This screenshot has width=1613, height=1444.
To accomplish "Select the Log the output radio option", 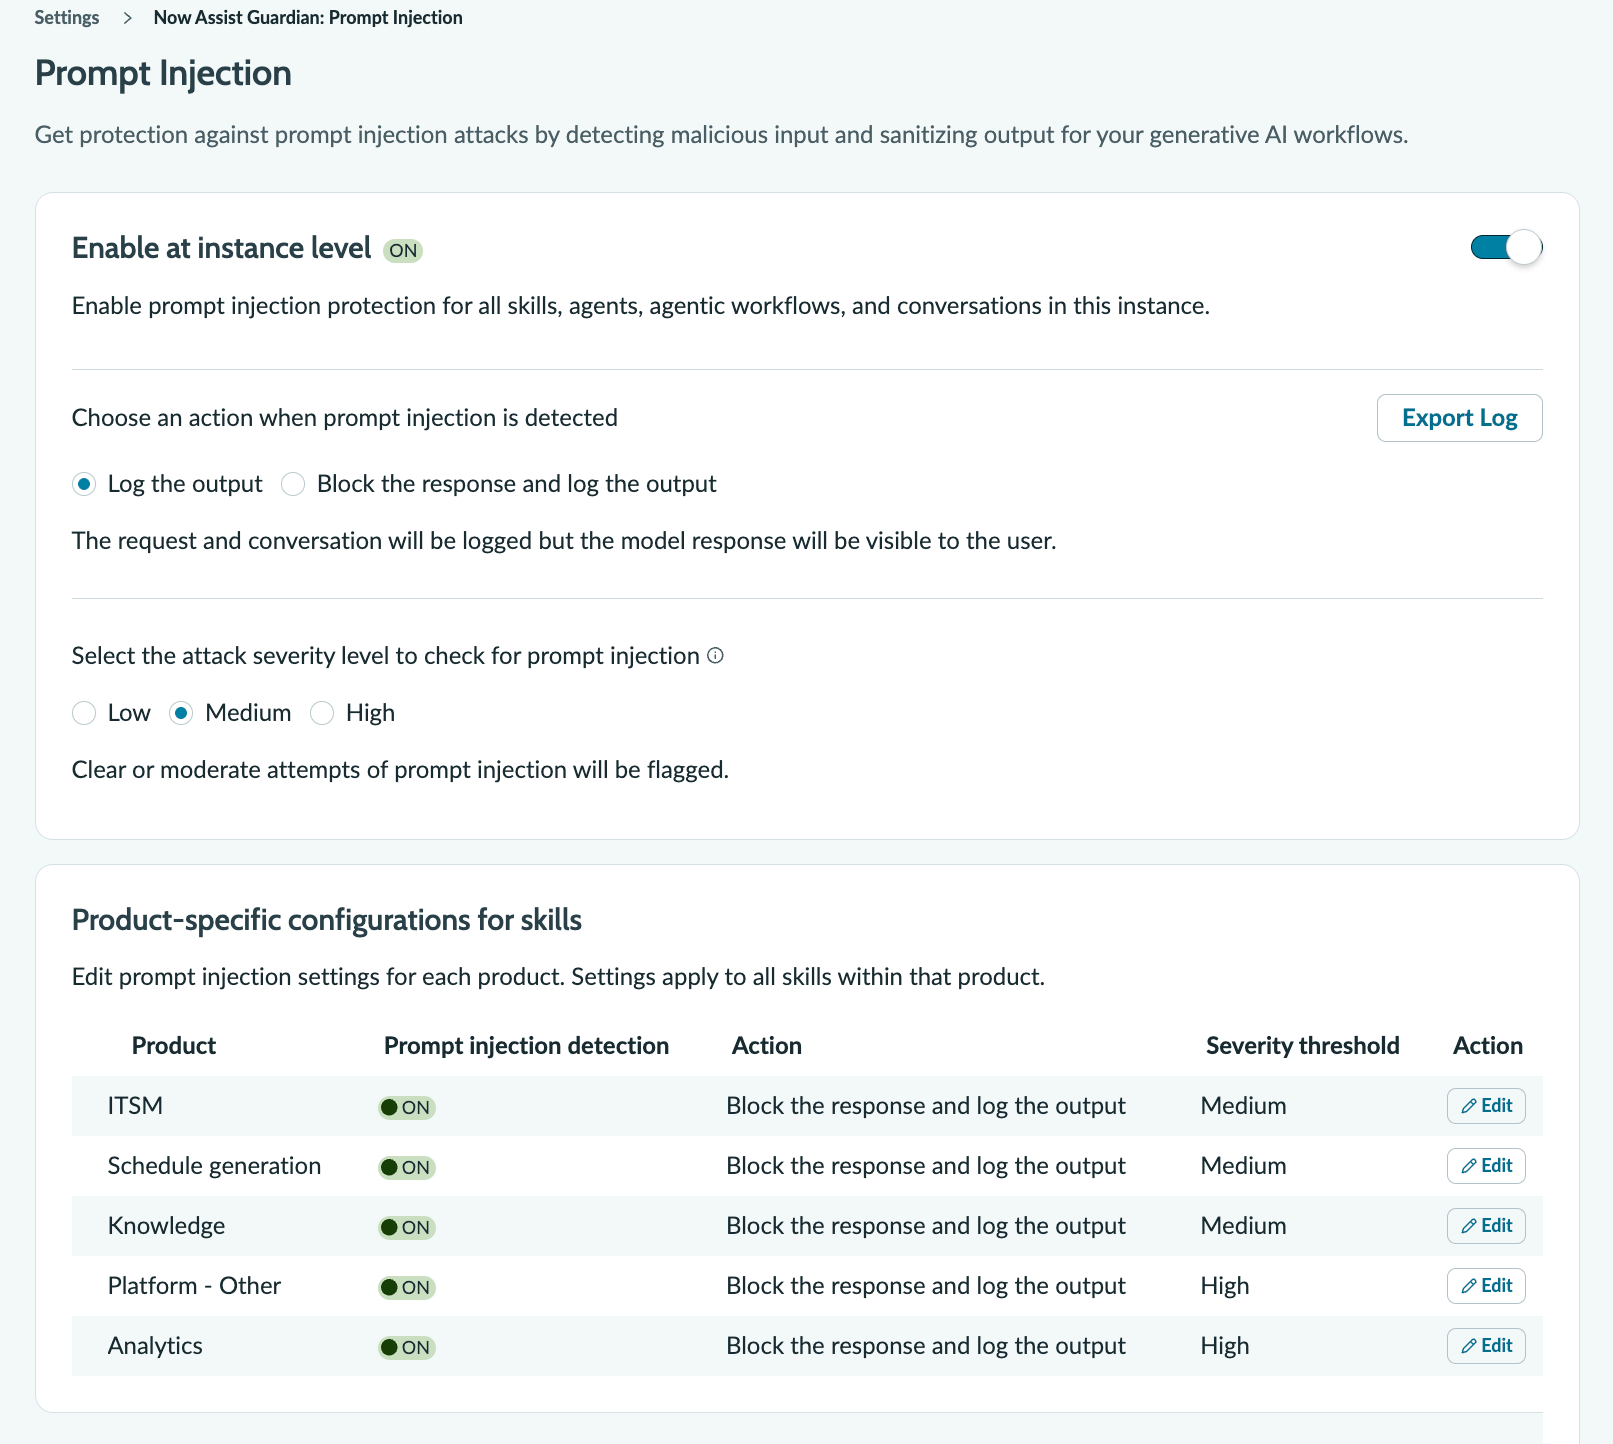I will pyautogui.click(x=84, y=484).
